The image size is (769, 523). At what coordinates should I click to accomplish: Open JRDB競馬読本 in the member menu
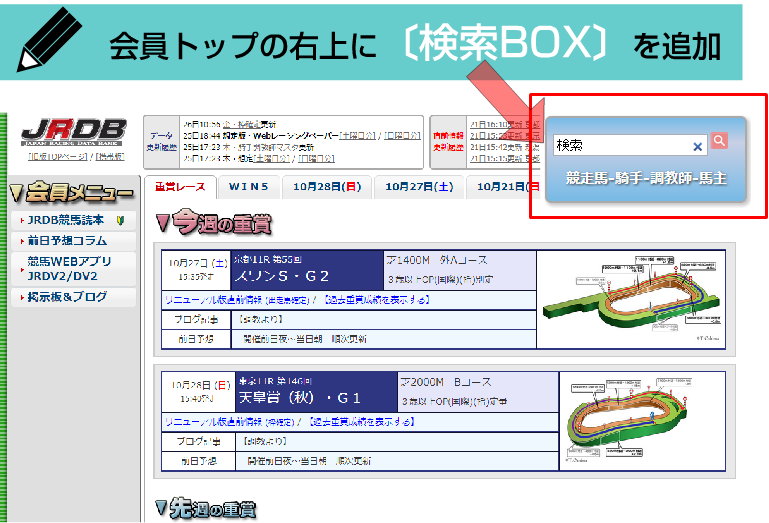pyautogui.click(x=74, y=220)
